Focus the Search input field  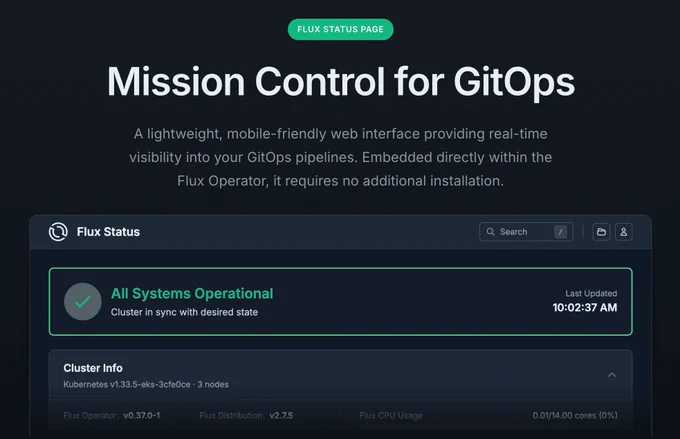point(526,232)
